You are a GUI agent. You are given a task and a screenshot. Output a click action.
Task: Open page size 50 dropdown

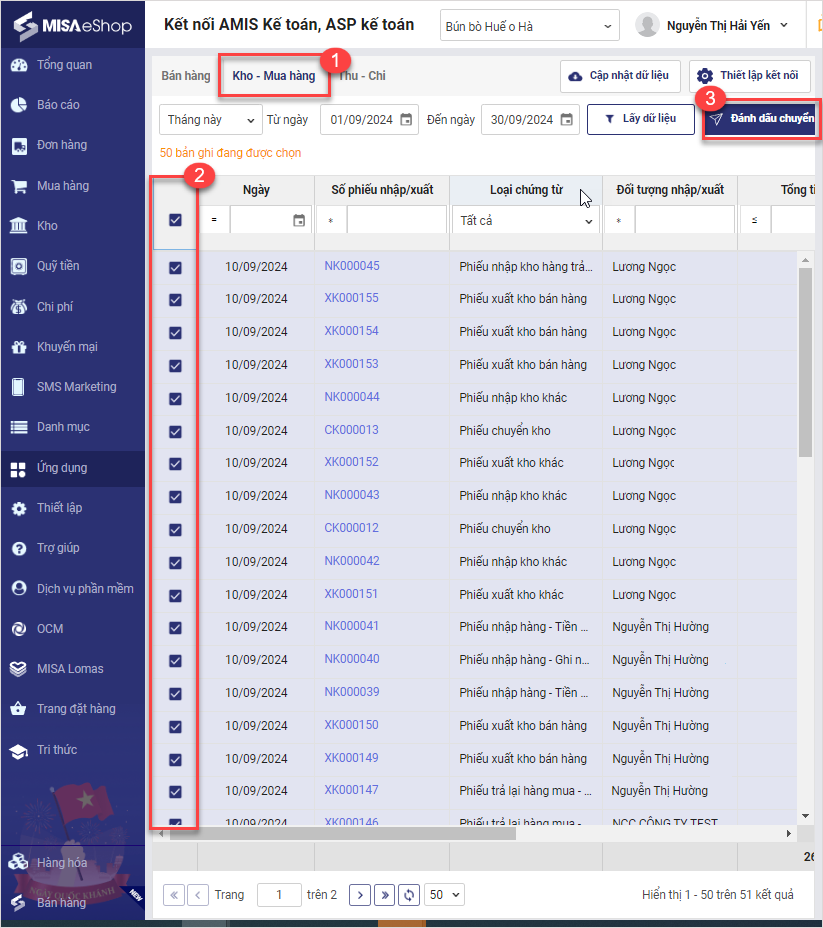pos(444,895)
